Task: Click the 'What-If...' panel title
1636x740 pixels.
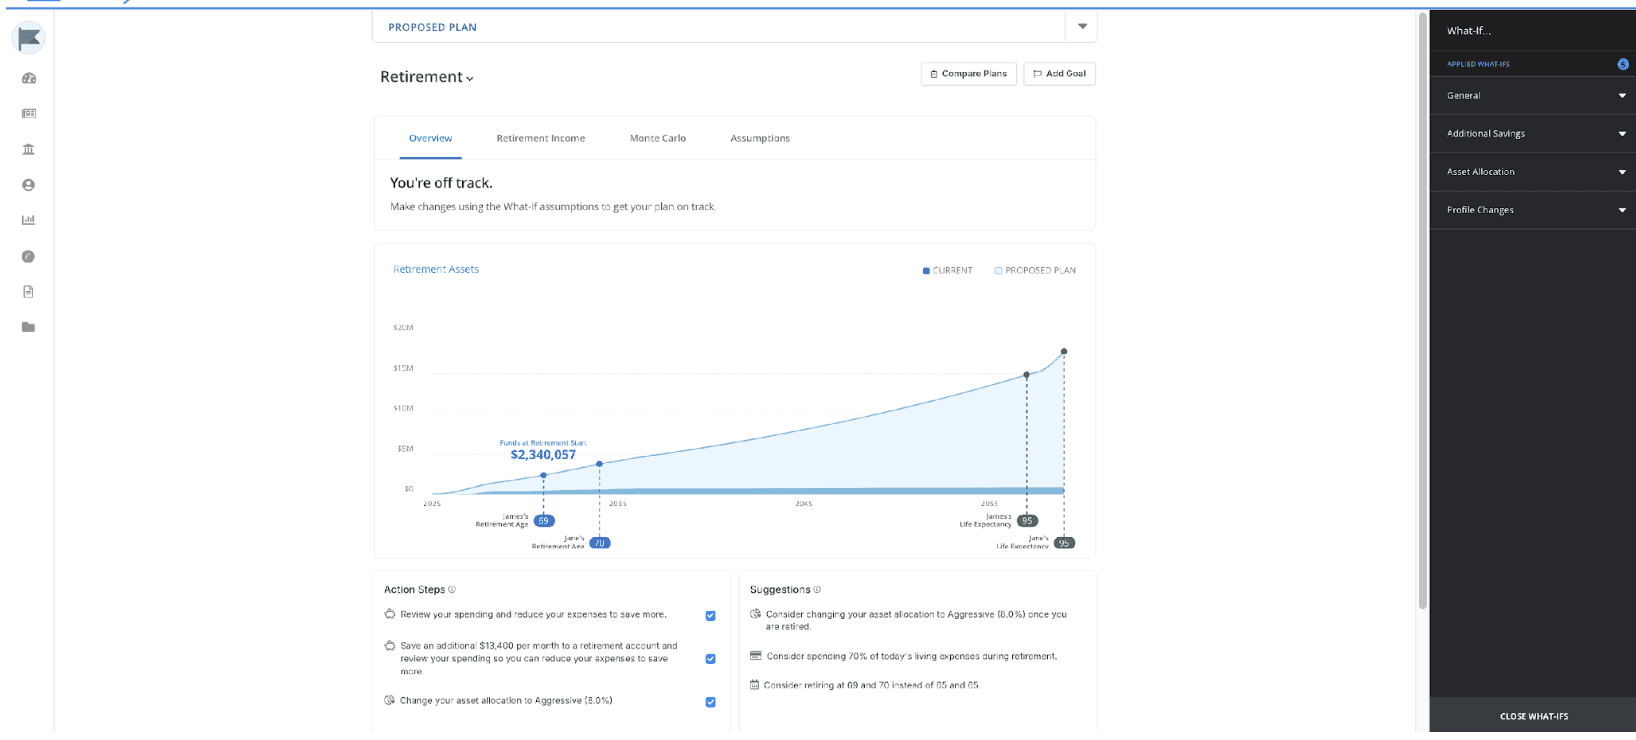Action: tap(1469, 31)
